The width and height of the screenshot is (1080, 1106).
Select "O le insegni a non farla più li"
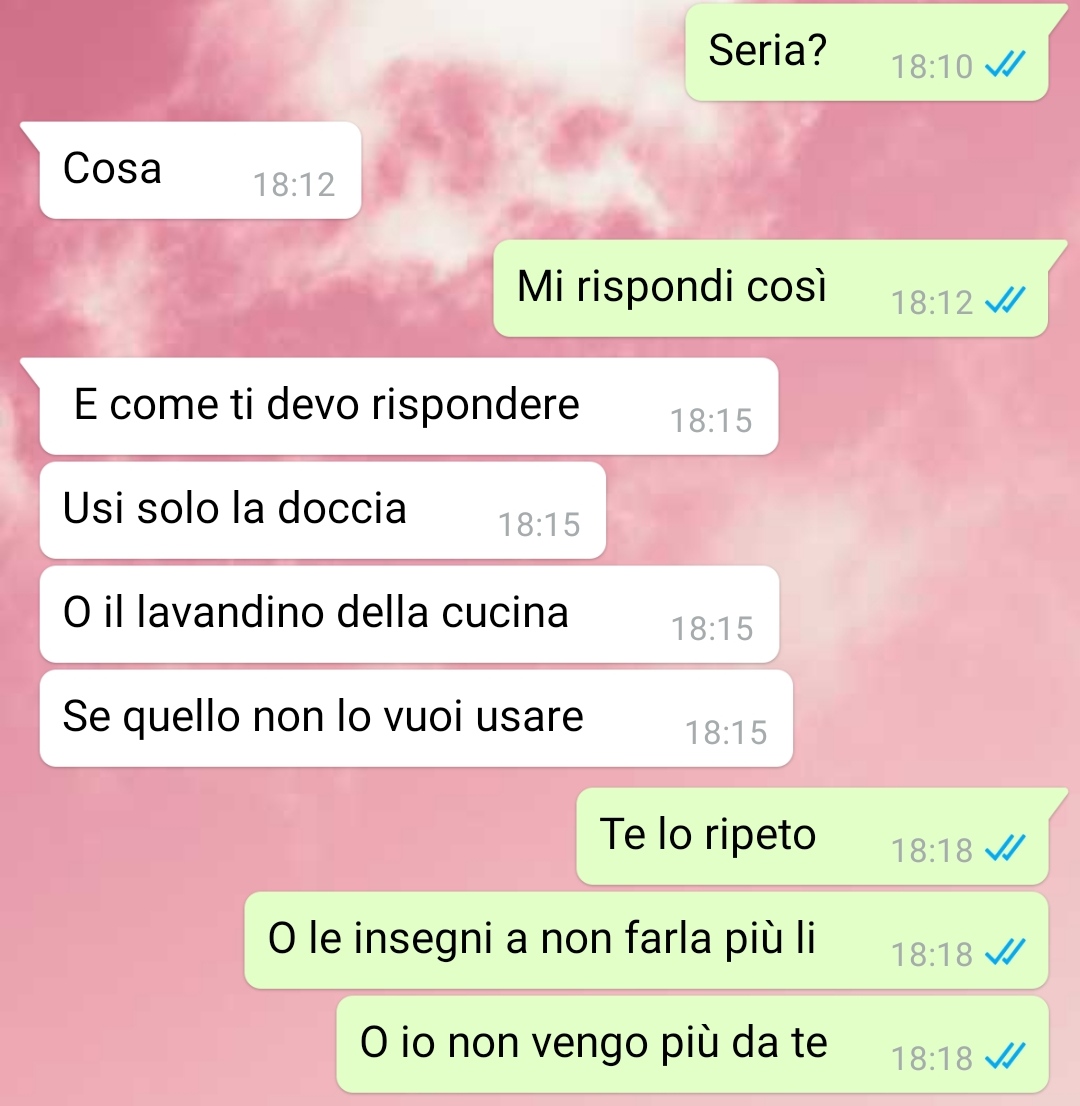(x=646, y=940)
